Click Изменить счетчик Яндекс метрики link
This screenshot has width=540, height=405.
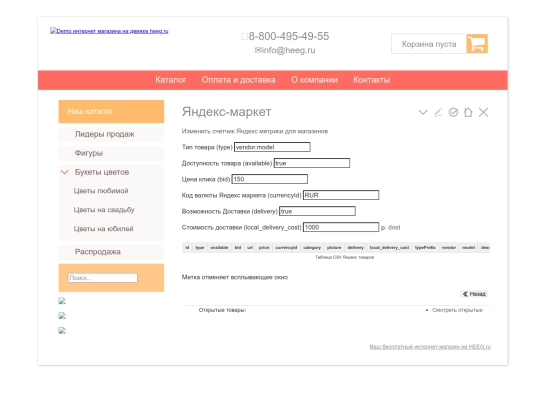point(255,131)
